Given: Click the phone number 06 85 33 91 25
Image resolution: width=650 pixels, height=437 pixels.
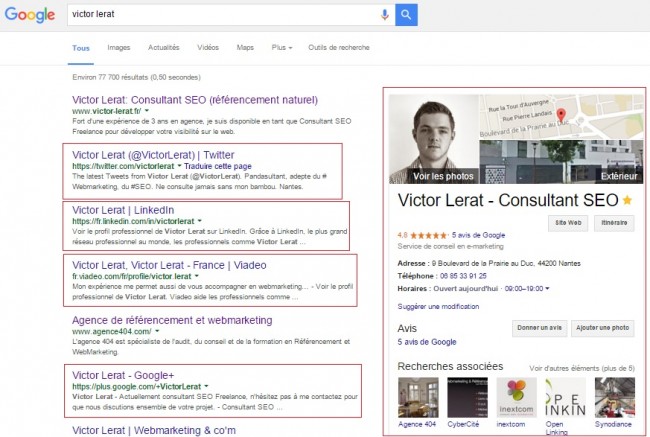Looking at the screenshot, I should (463, 276).
